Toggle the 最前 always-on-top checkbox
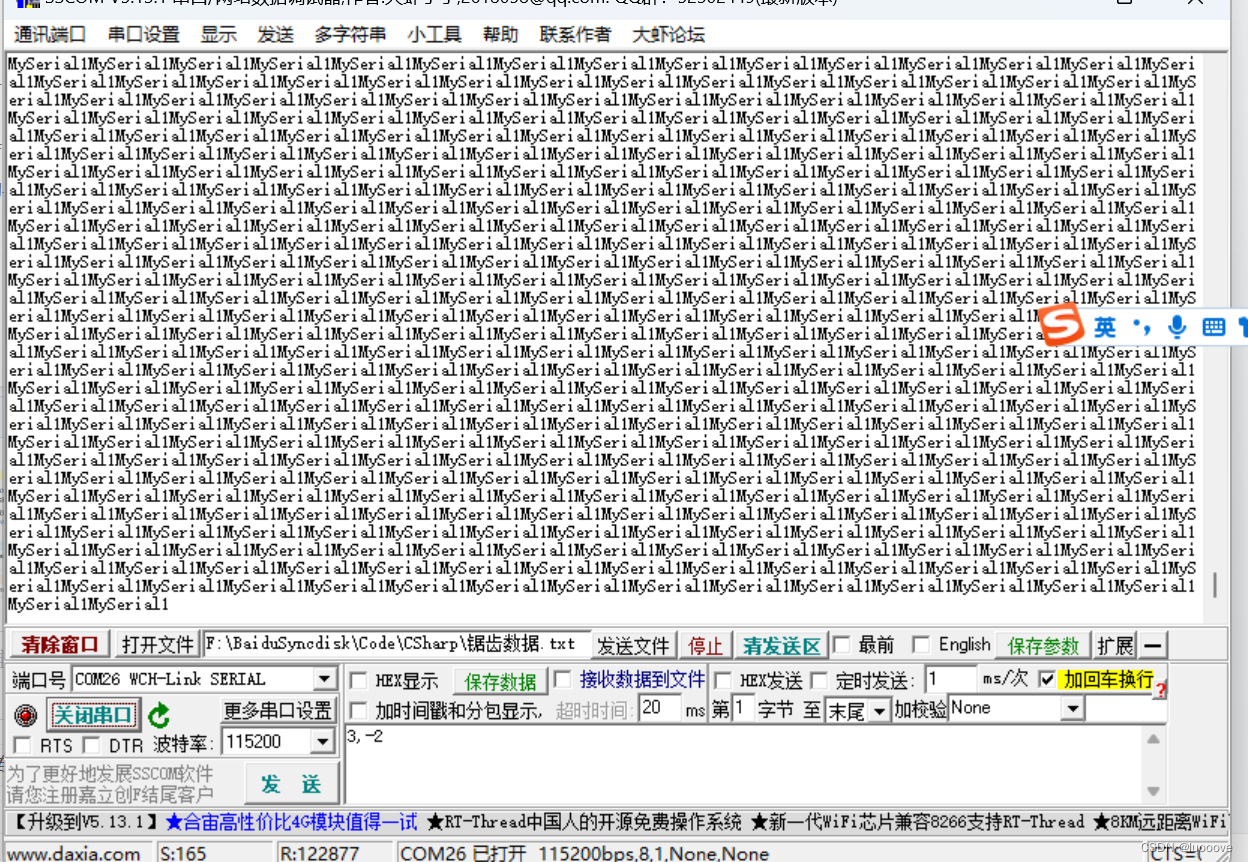Screen dimensions: 1248x862 (841, 645)
